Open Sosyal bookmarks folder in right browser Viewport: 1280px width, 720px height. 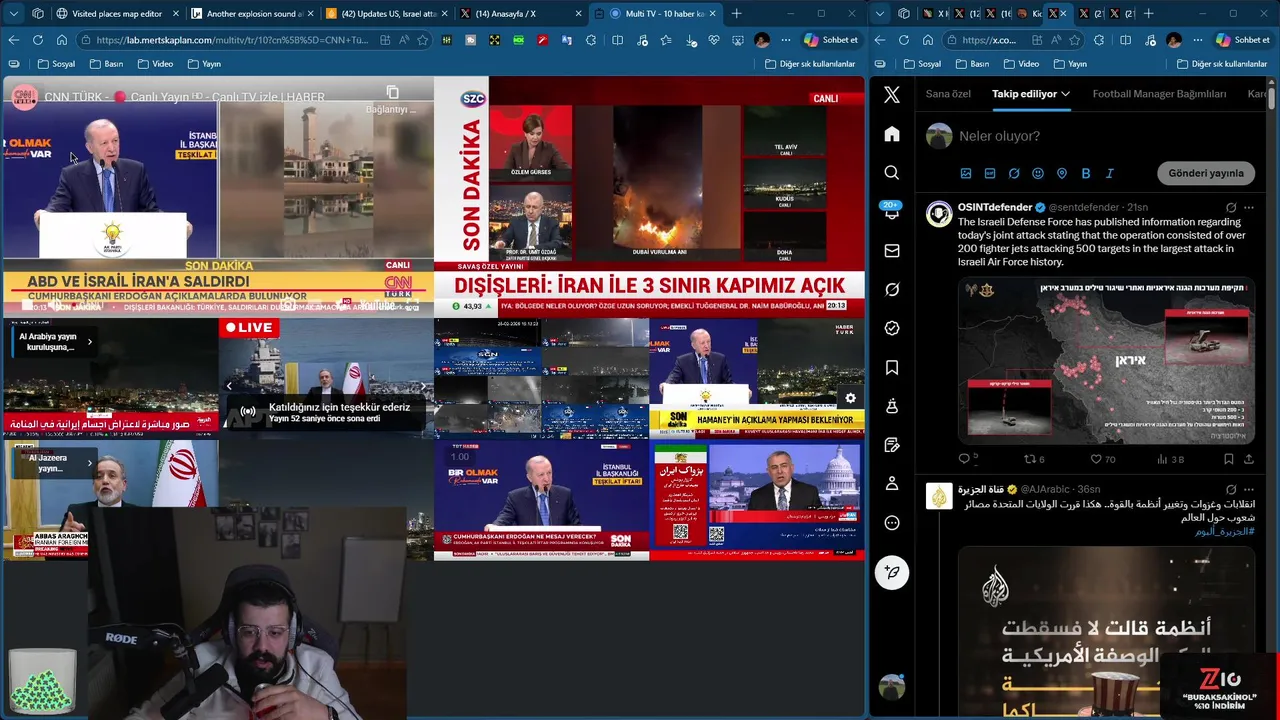922,64
